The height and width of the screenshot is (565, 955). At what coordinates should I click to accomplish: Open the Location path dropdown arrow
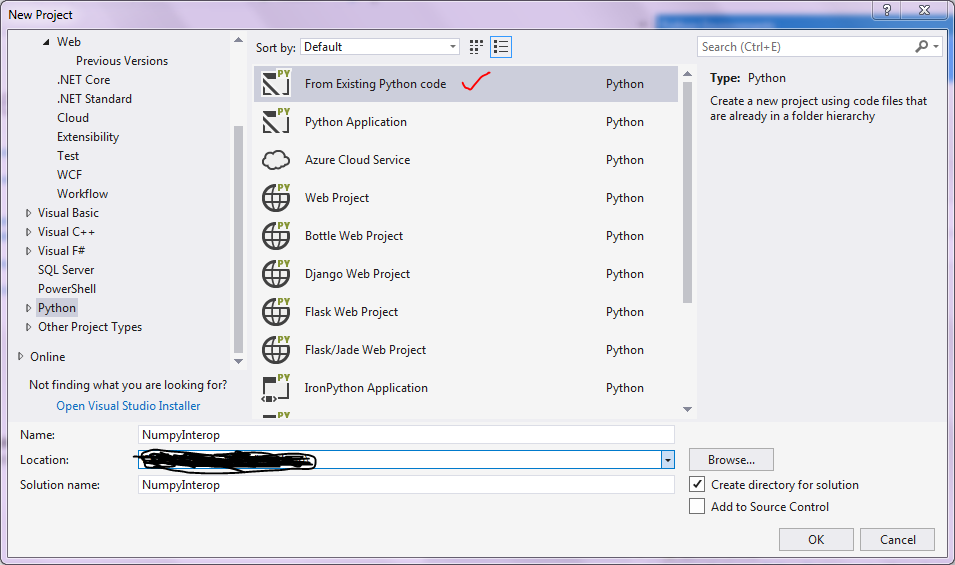[668, 460]
